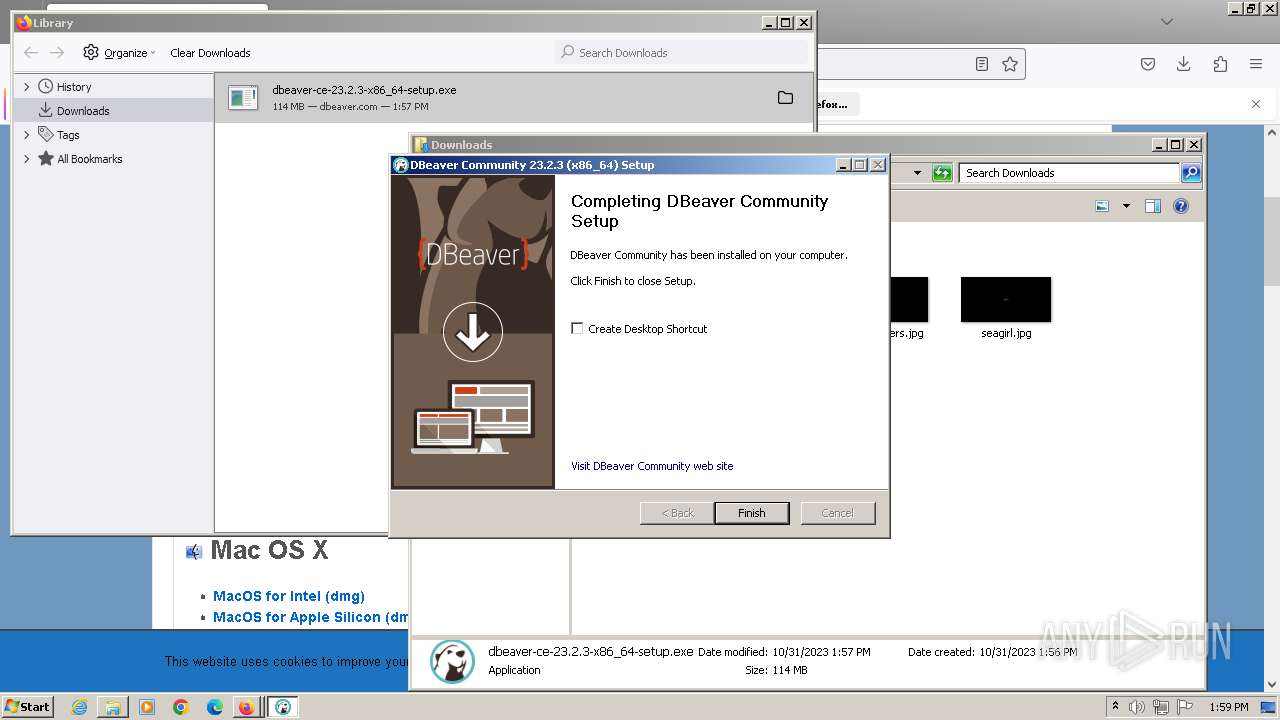1280x720 pixels.
Task: Select the seagirl.jpg thumbnail
Action: [x=1006, y=299]
